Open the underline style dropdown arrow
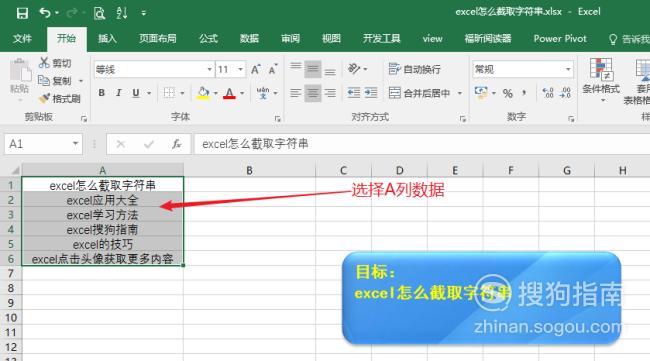The width and height of the screenshot is (650, 361). [x=149, y=93]
